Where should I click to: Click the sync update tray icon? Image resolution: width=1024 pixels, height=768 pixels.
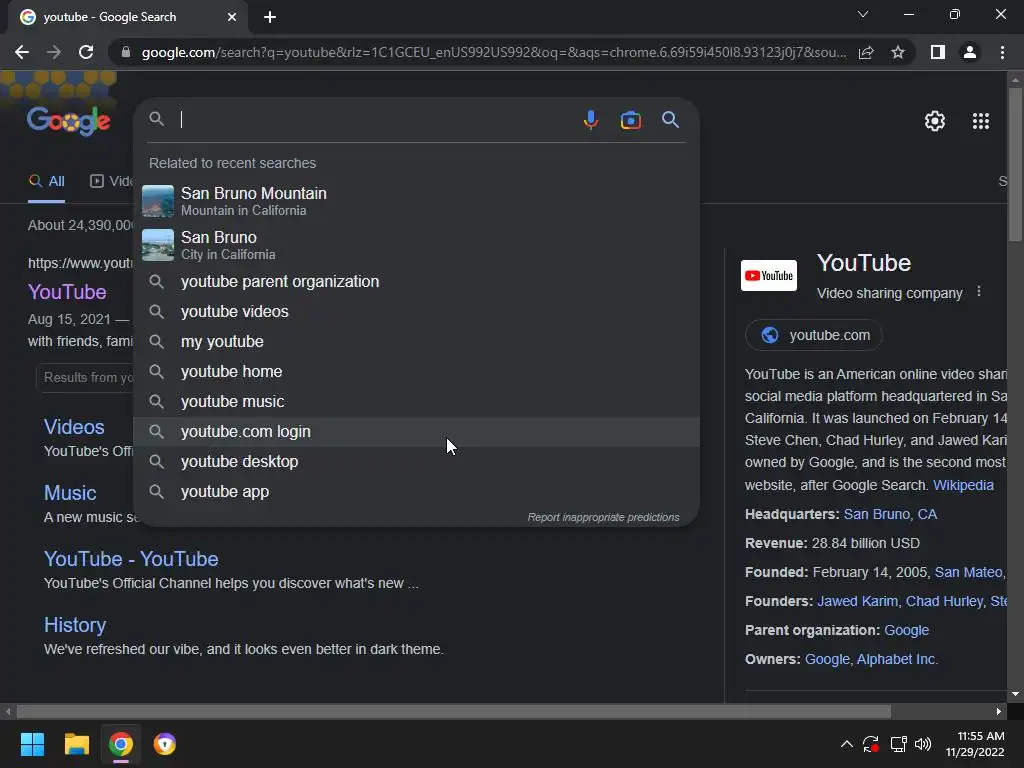(871, 744)
